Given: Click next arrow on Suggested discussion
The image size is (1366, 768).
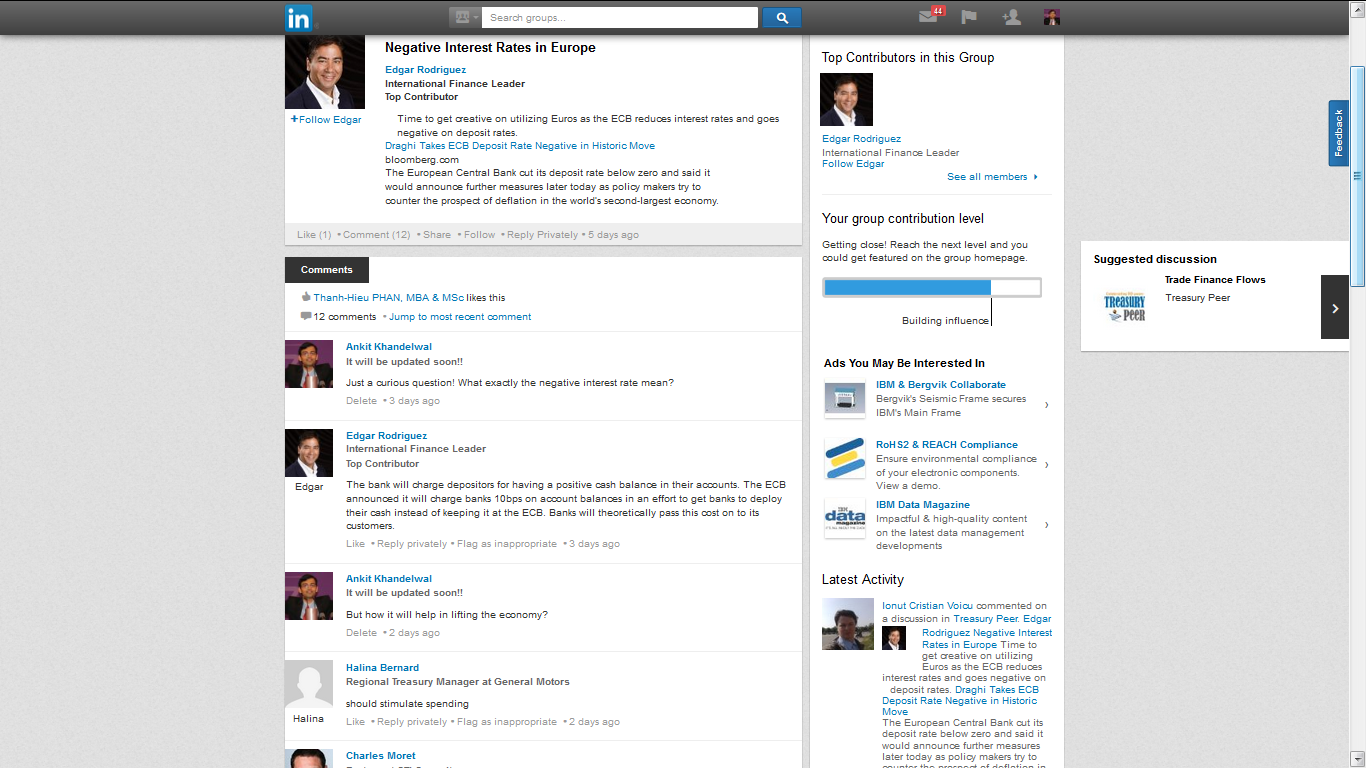Looking at the screenshot, I should point(1335,307).
